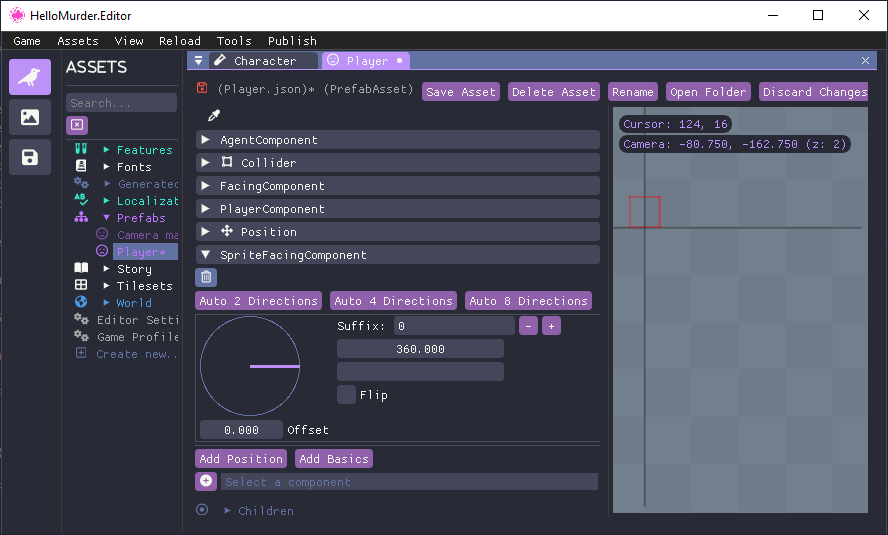Click the assets Search input field

tap(121, 103)
